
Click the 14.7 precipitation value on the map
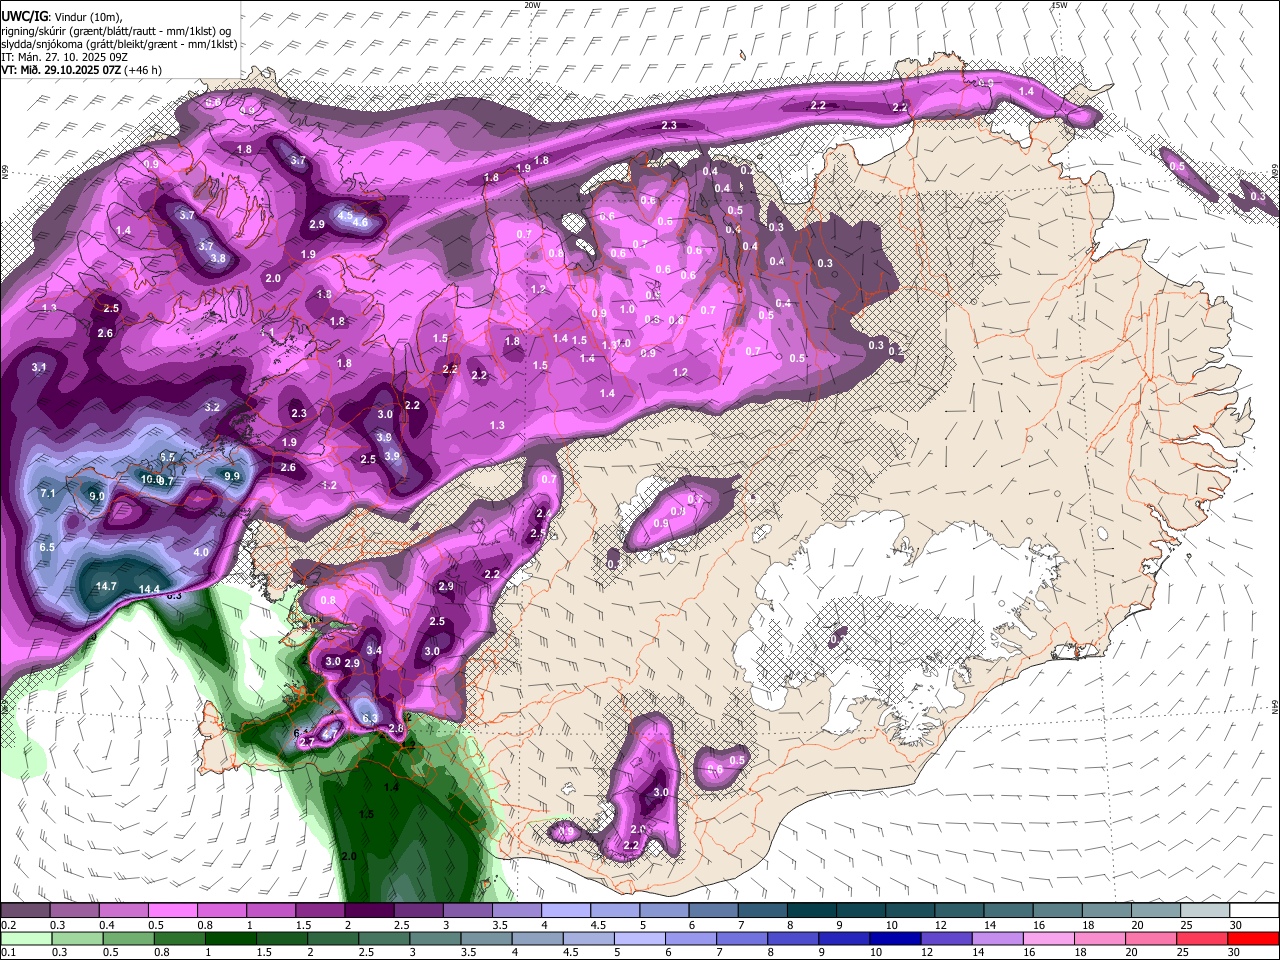(105, 586)
